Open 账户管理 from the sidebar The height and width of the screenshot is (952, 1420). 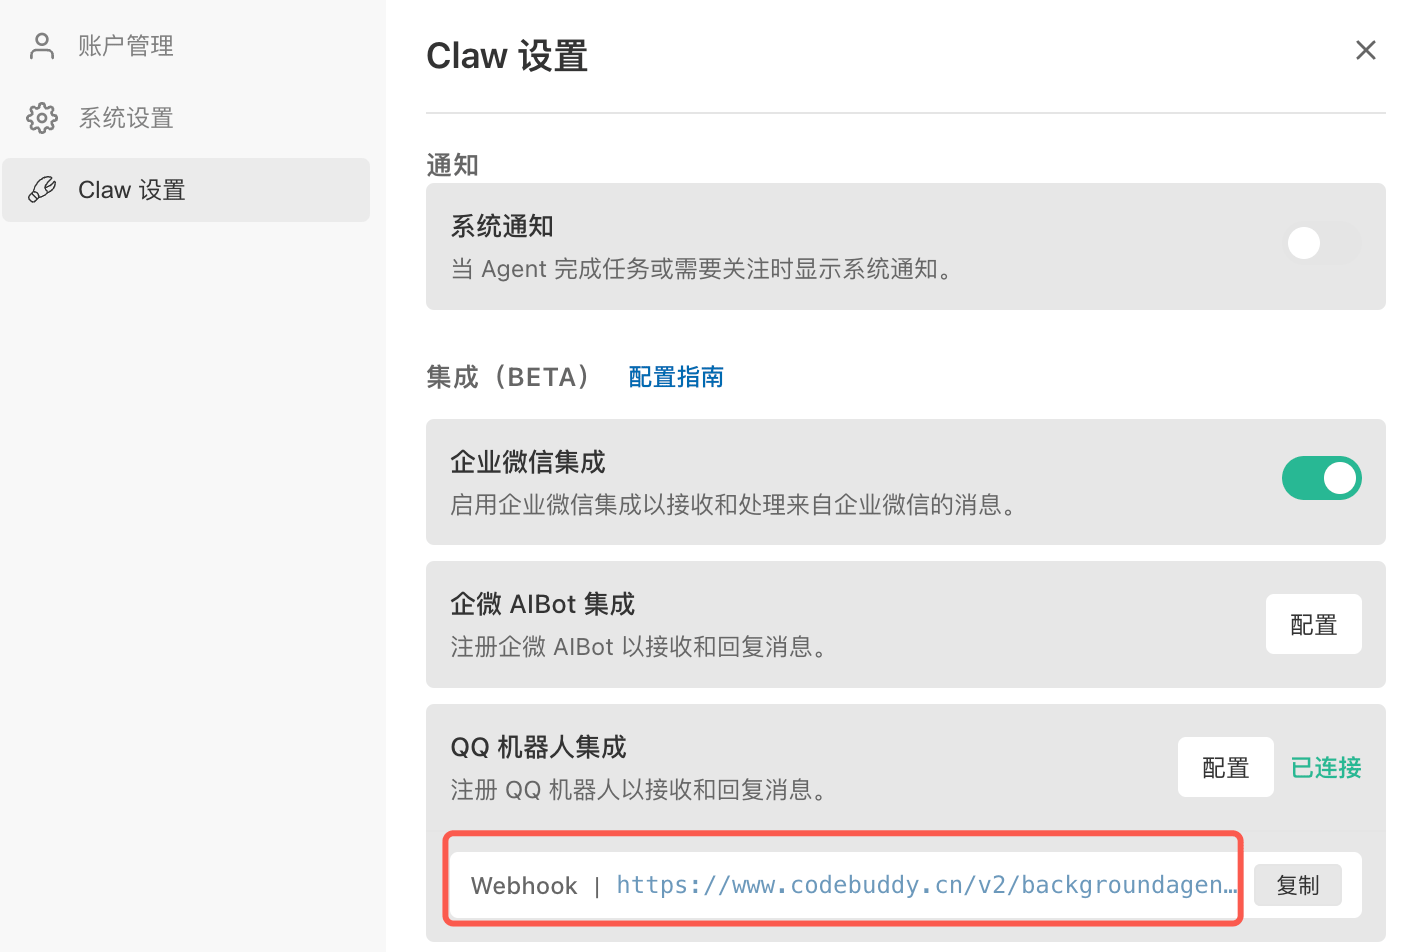click(126, 45)
